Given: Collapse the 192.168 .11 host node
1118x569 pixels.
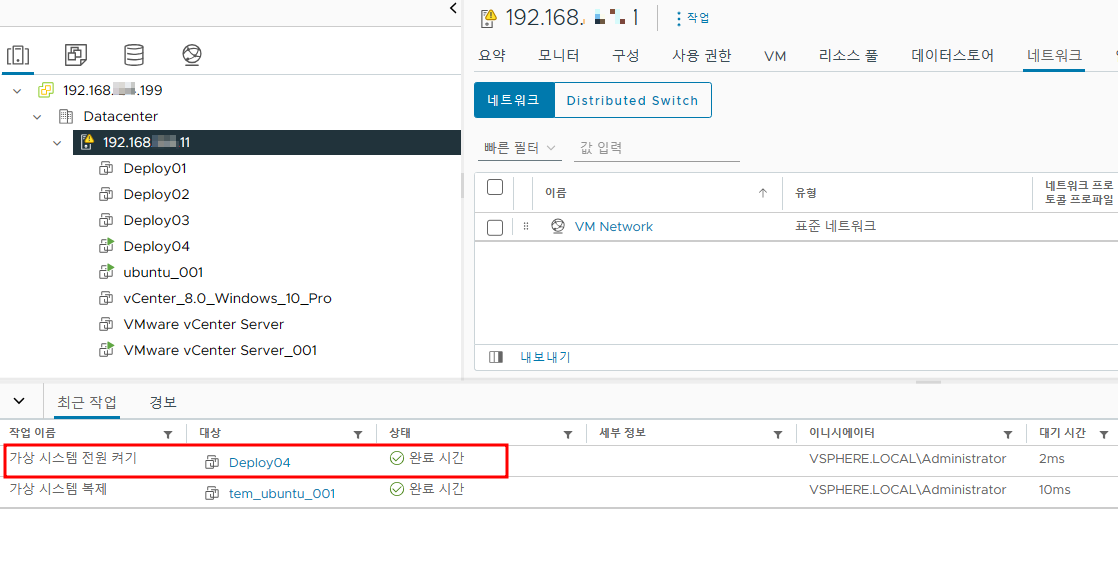Looking at the screenshot, I should click(x=57, y=143).
